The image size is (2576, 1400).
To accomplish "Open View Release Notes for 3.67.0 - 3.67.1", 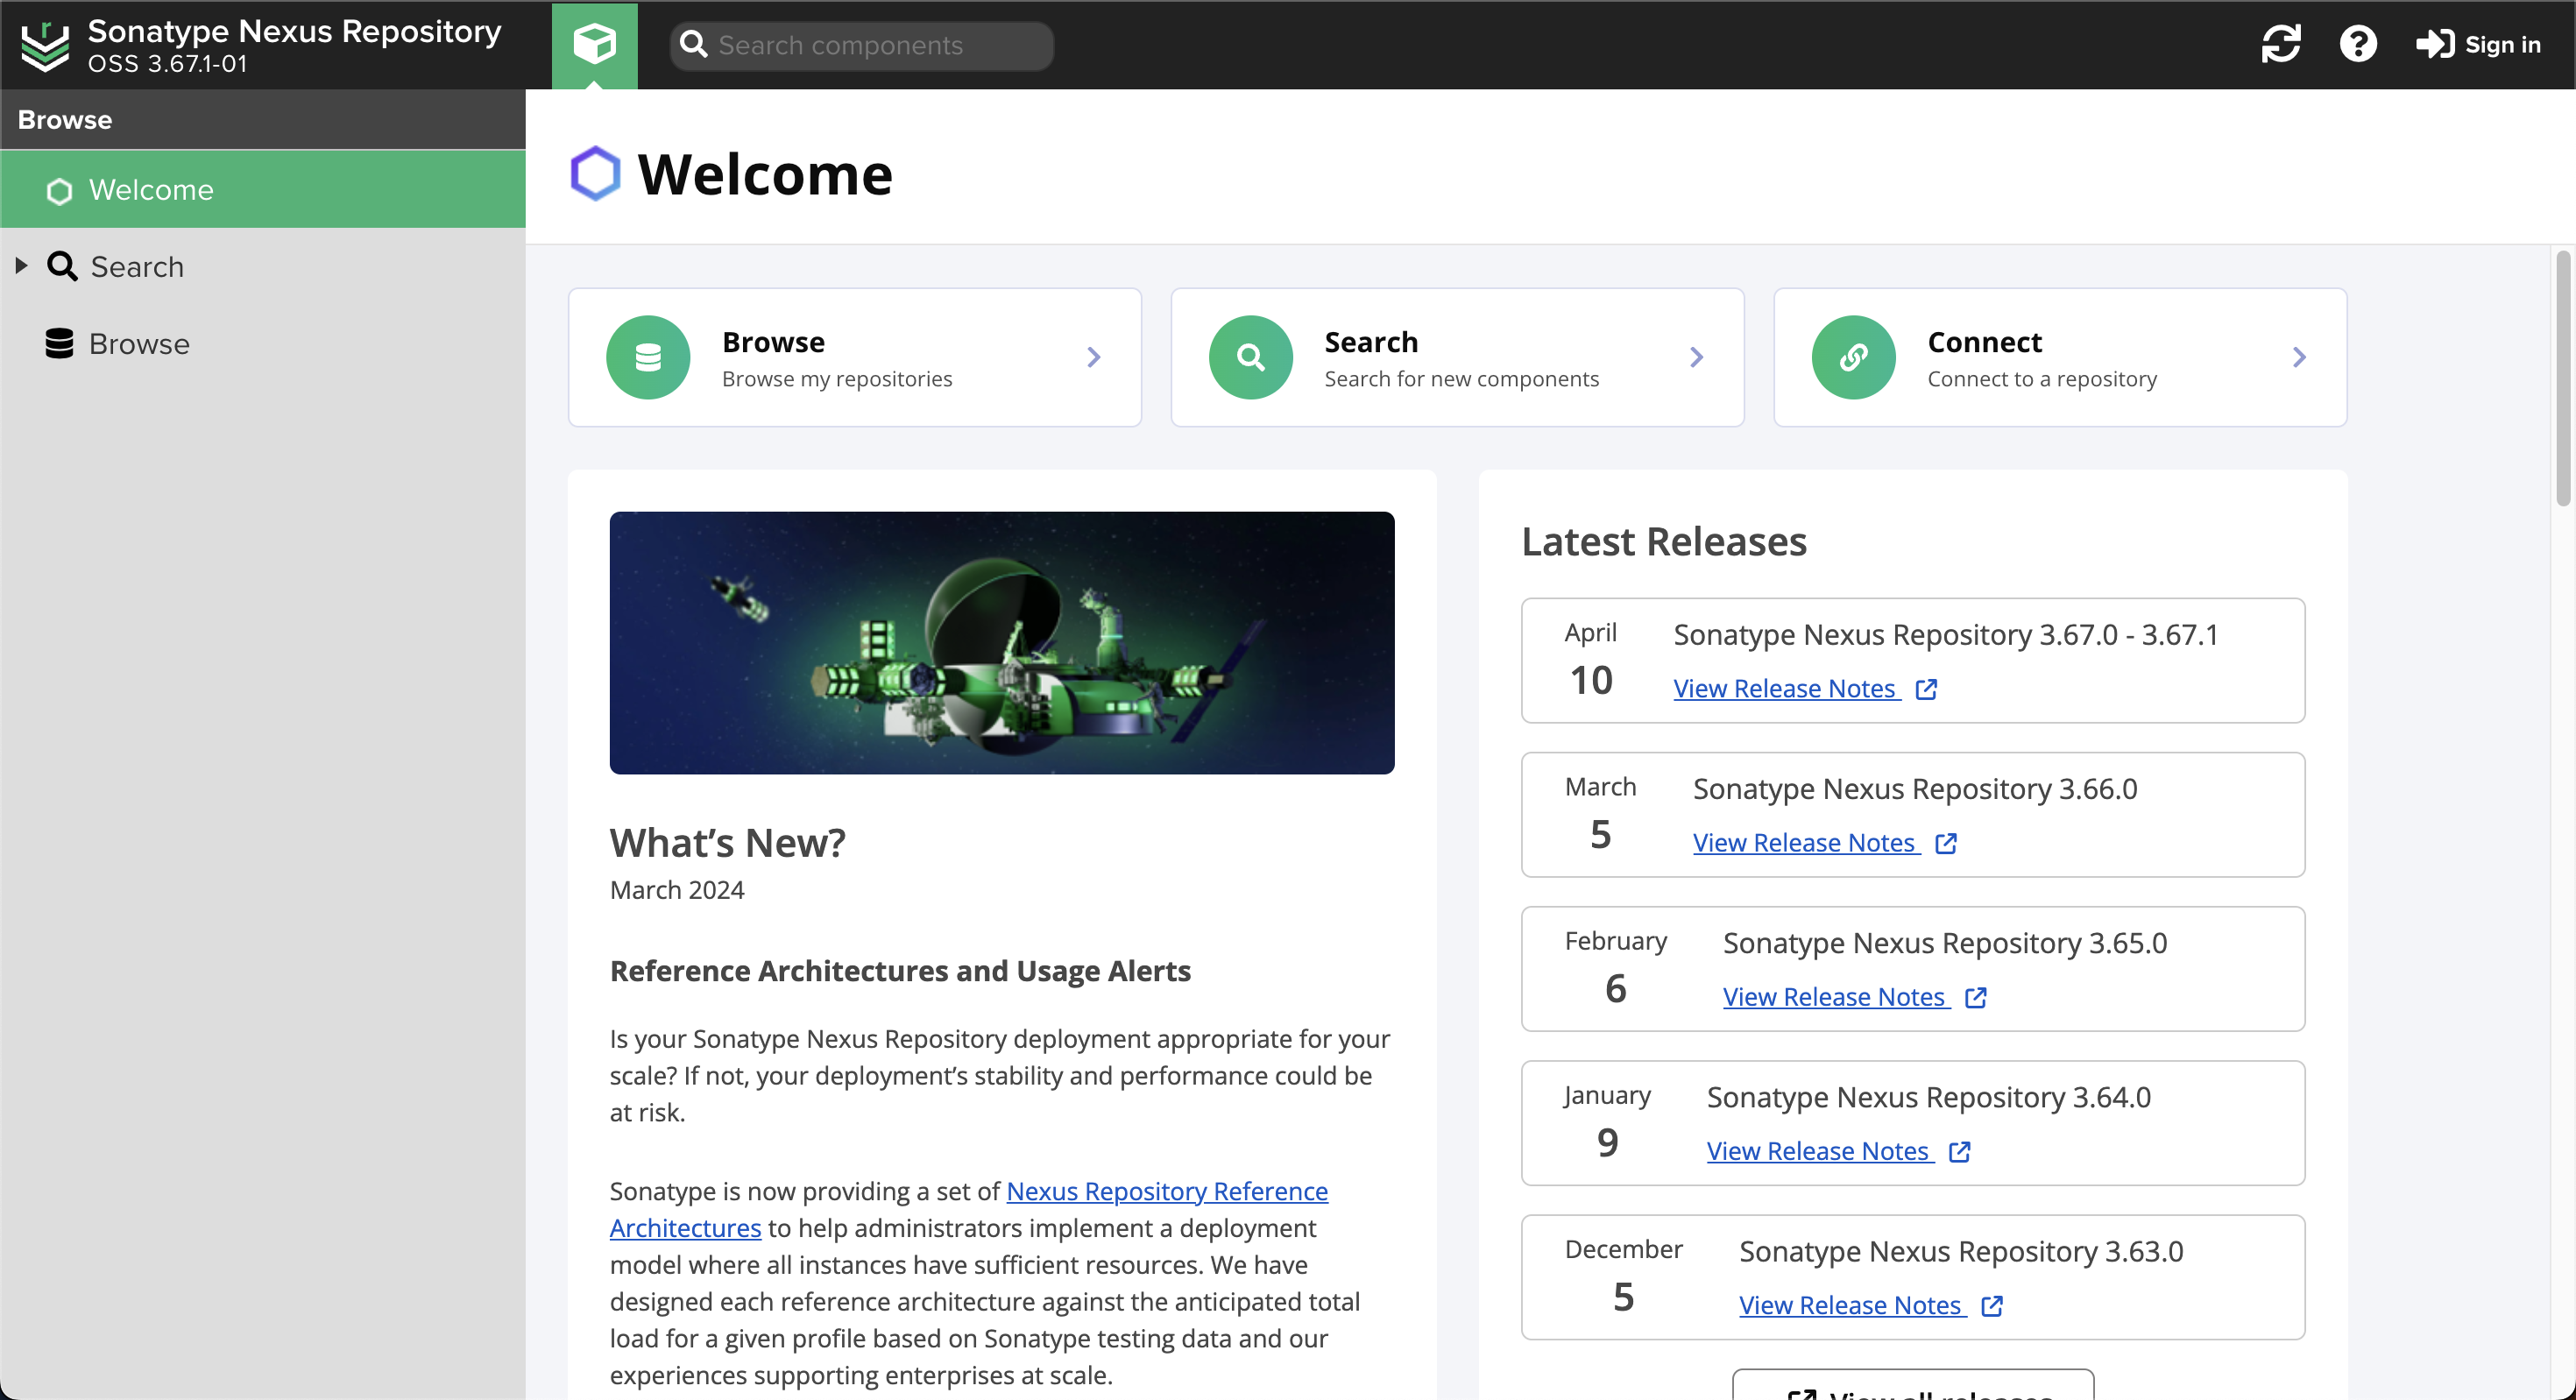I will click(1785, 689).
